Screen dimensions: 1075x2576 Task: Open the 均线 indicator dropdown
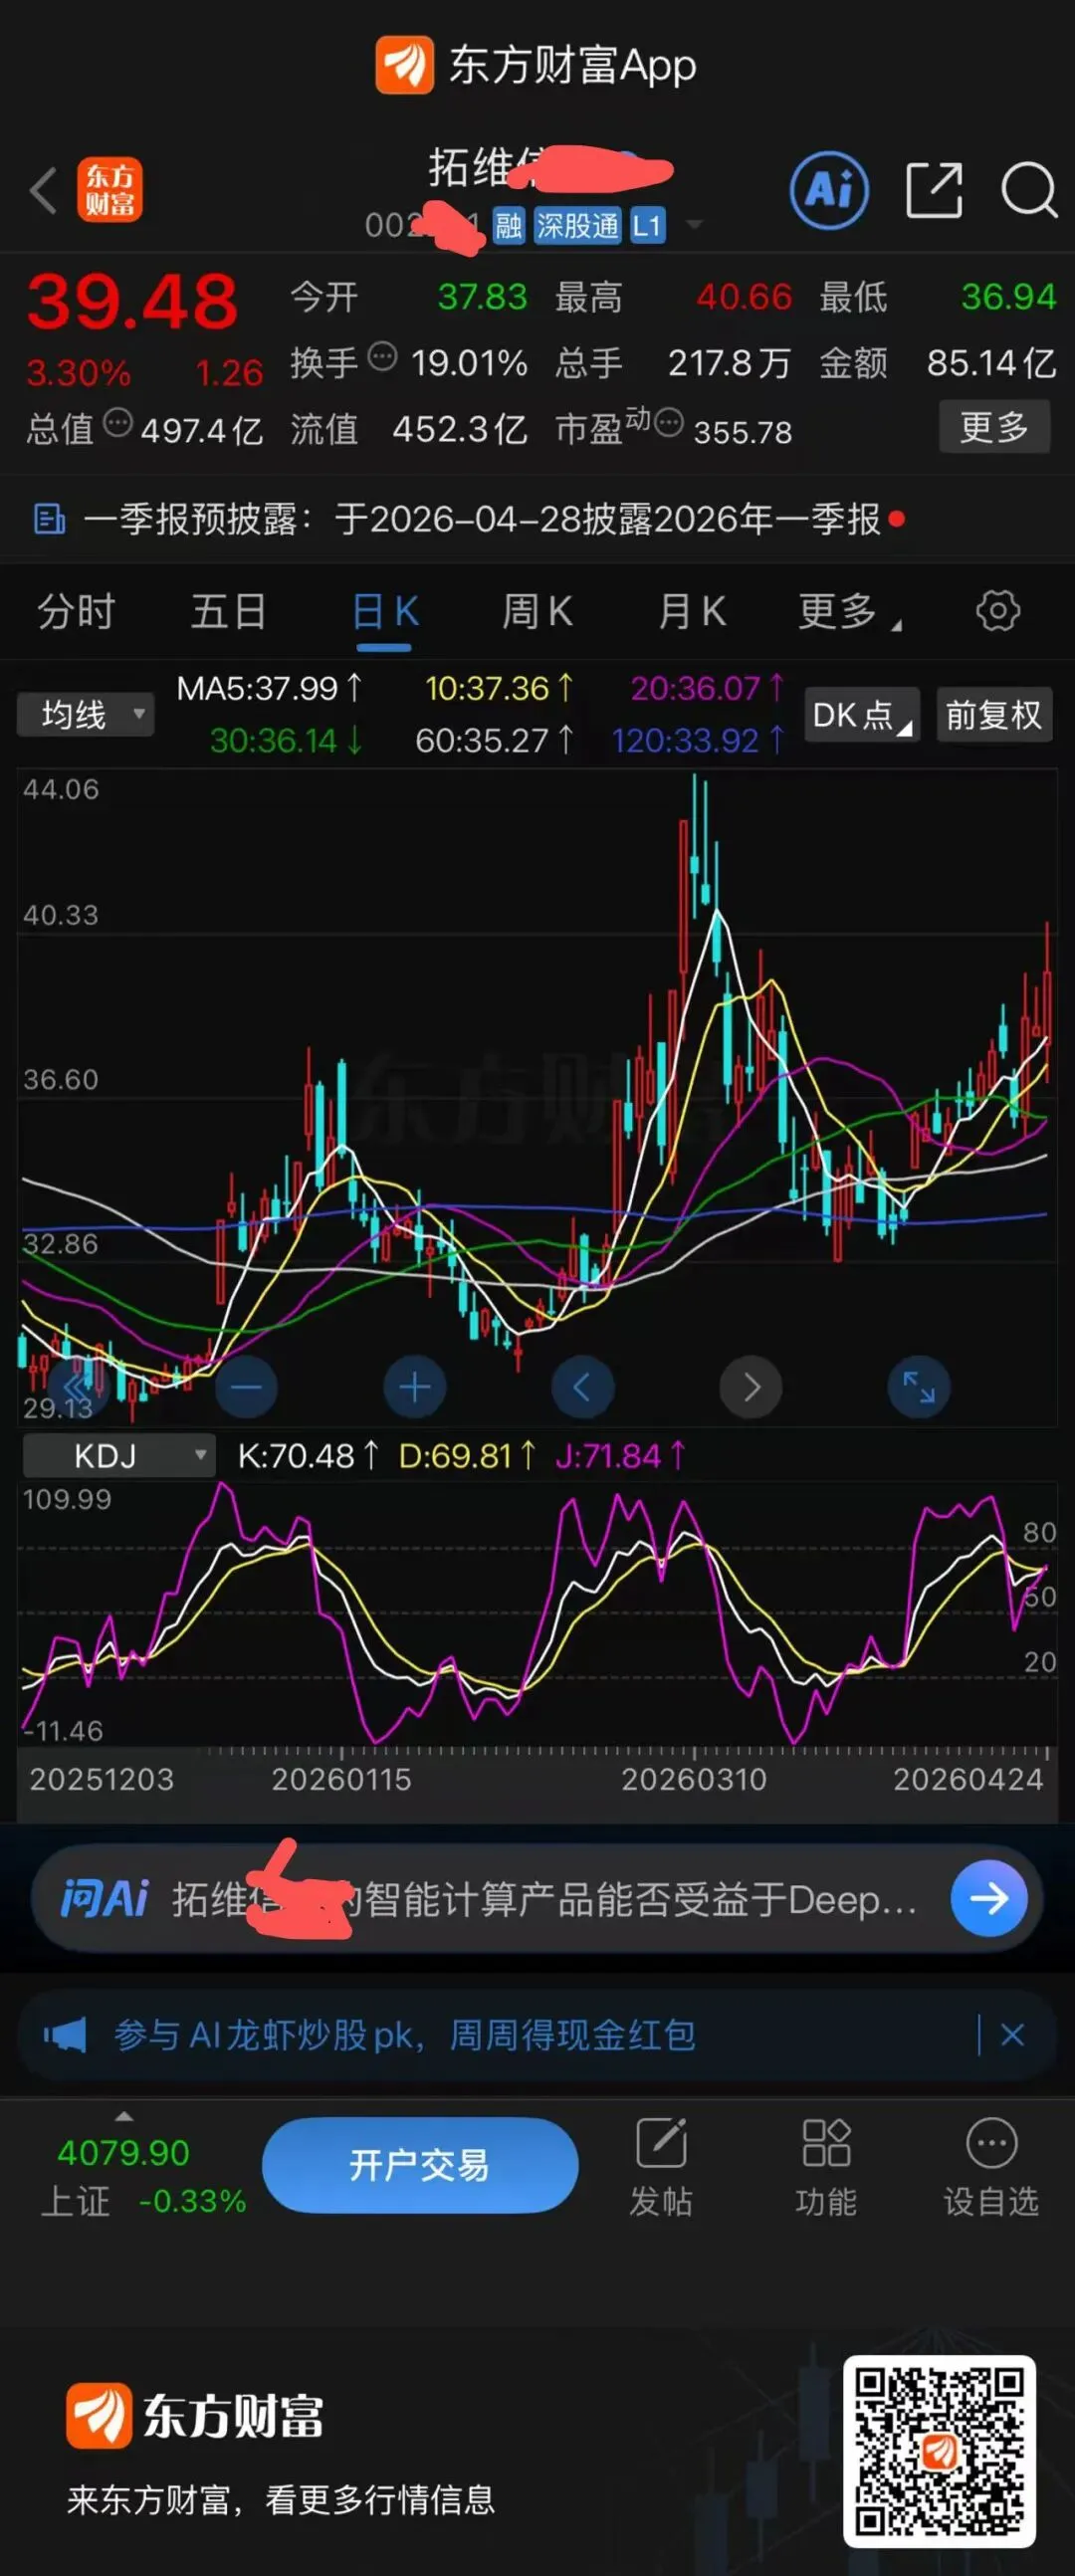point(86,715)
